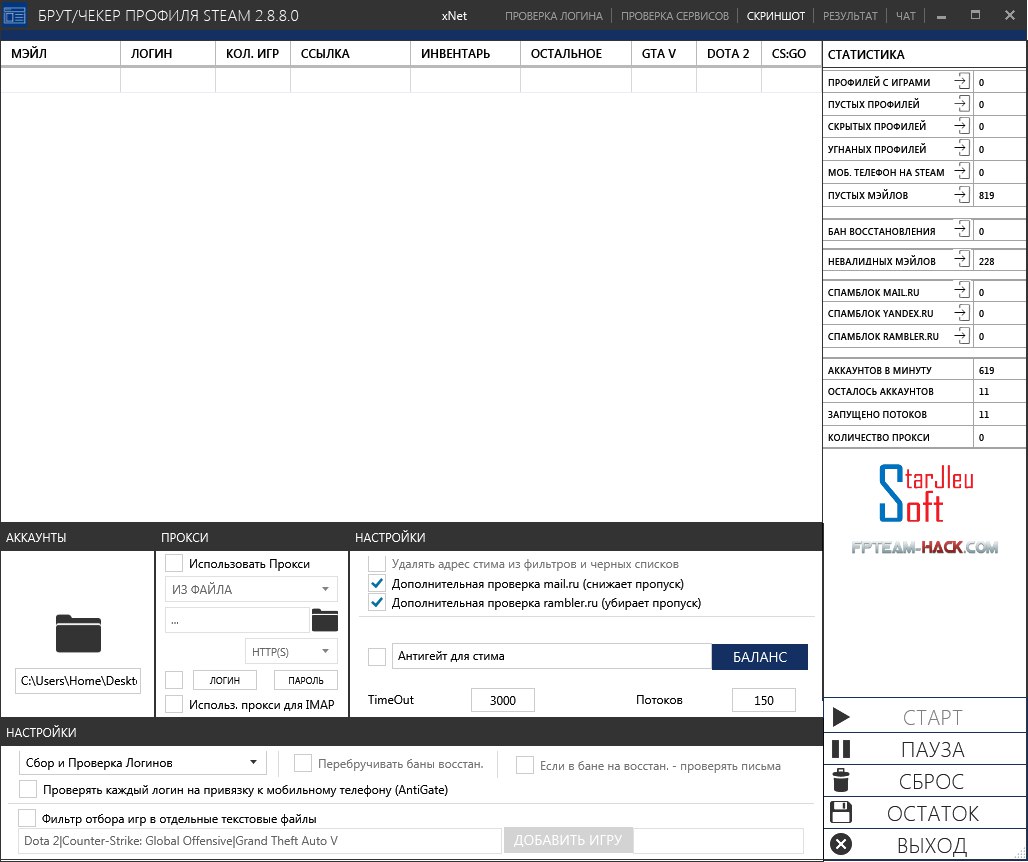Viewport: 1028px width, 862px height.
Task: Save remainder with ОСТАТОК text
Action: pos(932,813)
